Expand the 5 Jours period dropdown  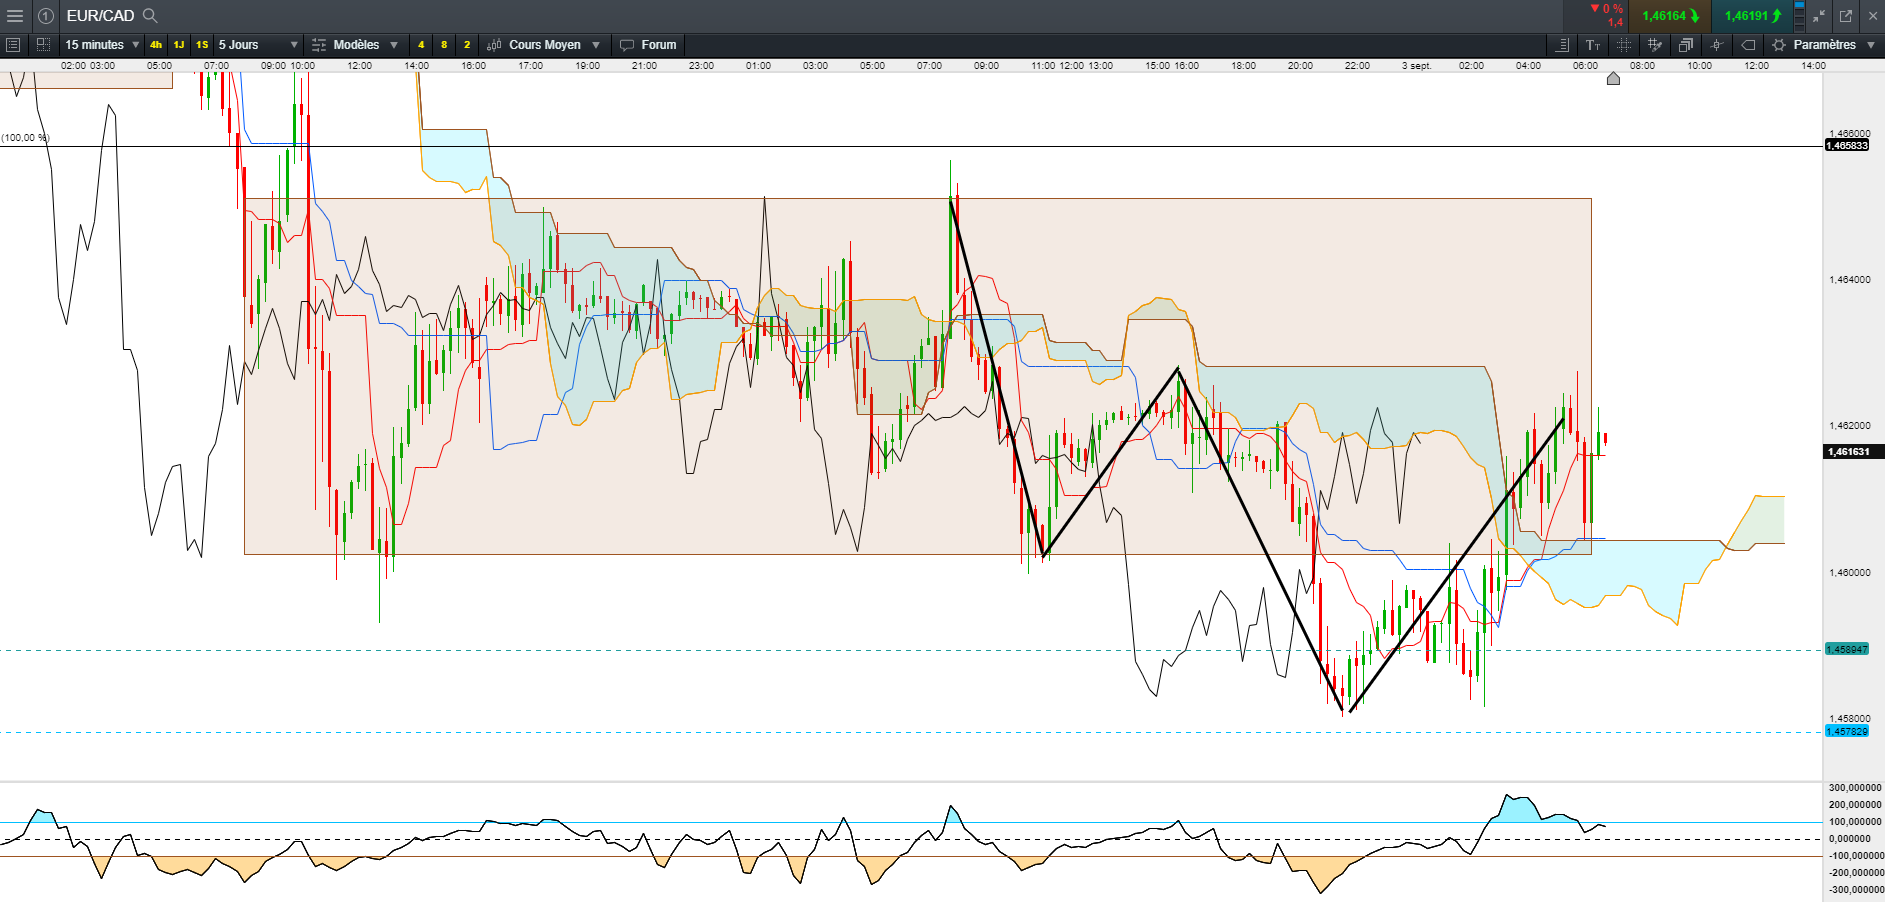(x=258, y=45)
